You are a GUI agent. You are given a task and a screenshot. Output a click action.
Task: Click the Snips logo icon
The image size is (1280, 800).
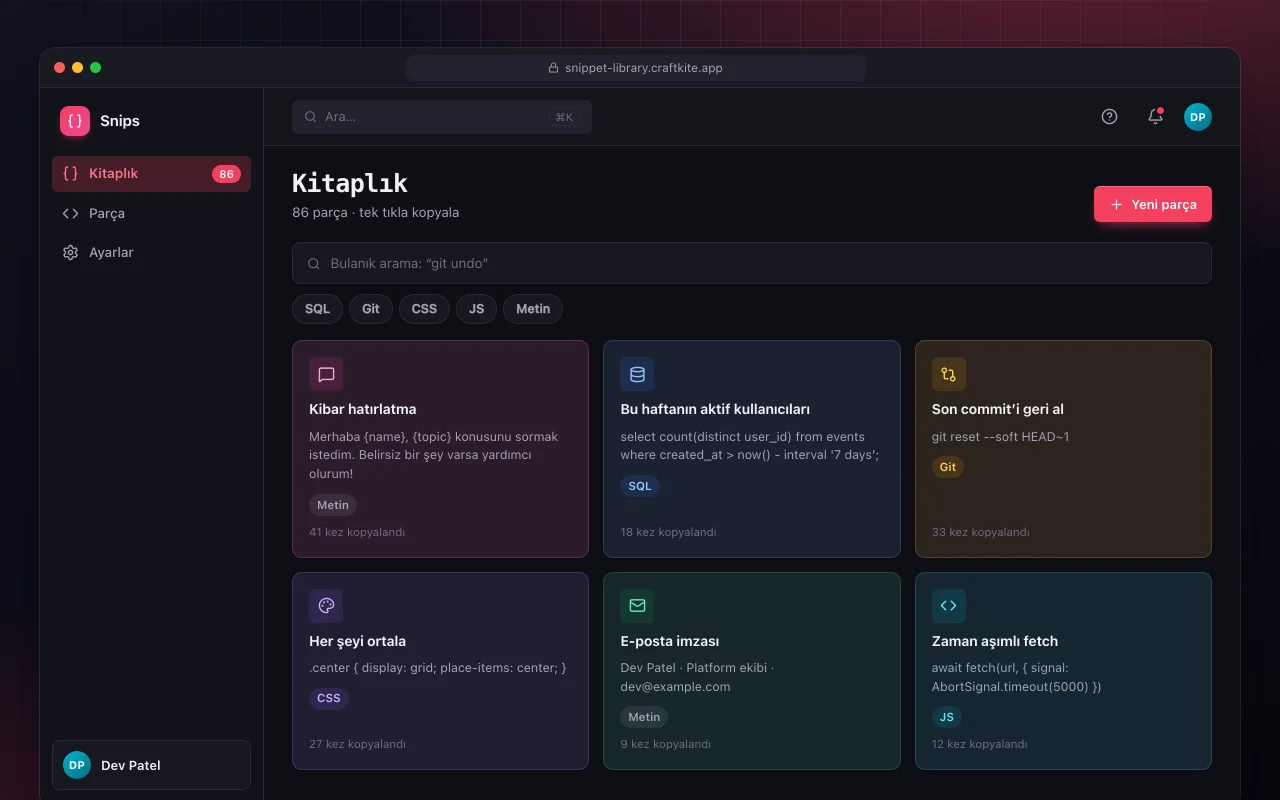[75, 121]
